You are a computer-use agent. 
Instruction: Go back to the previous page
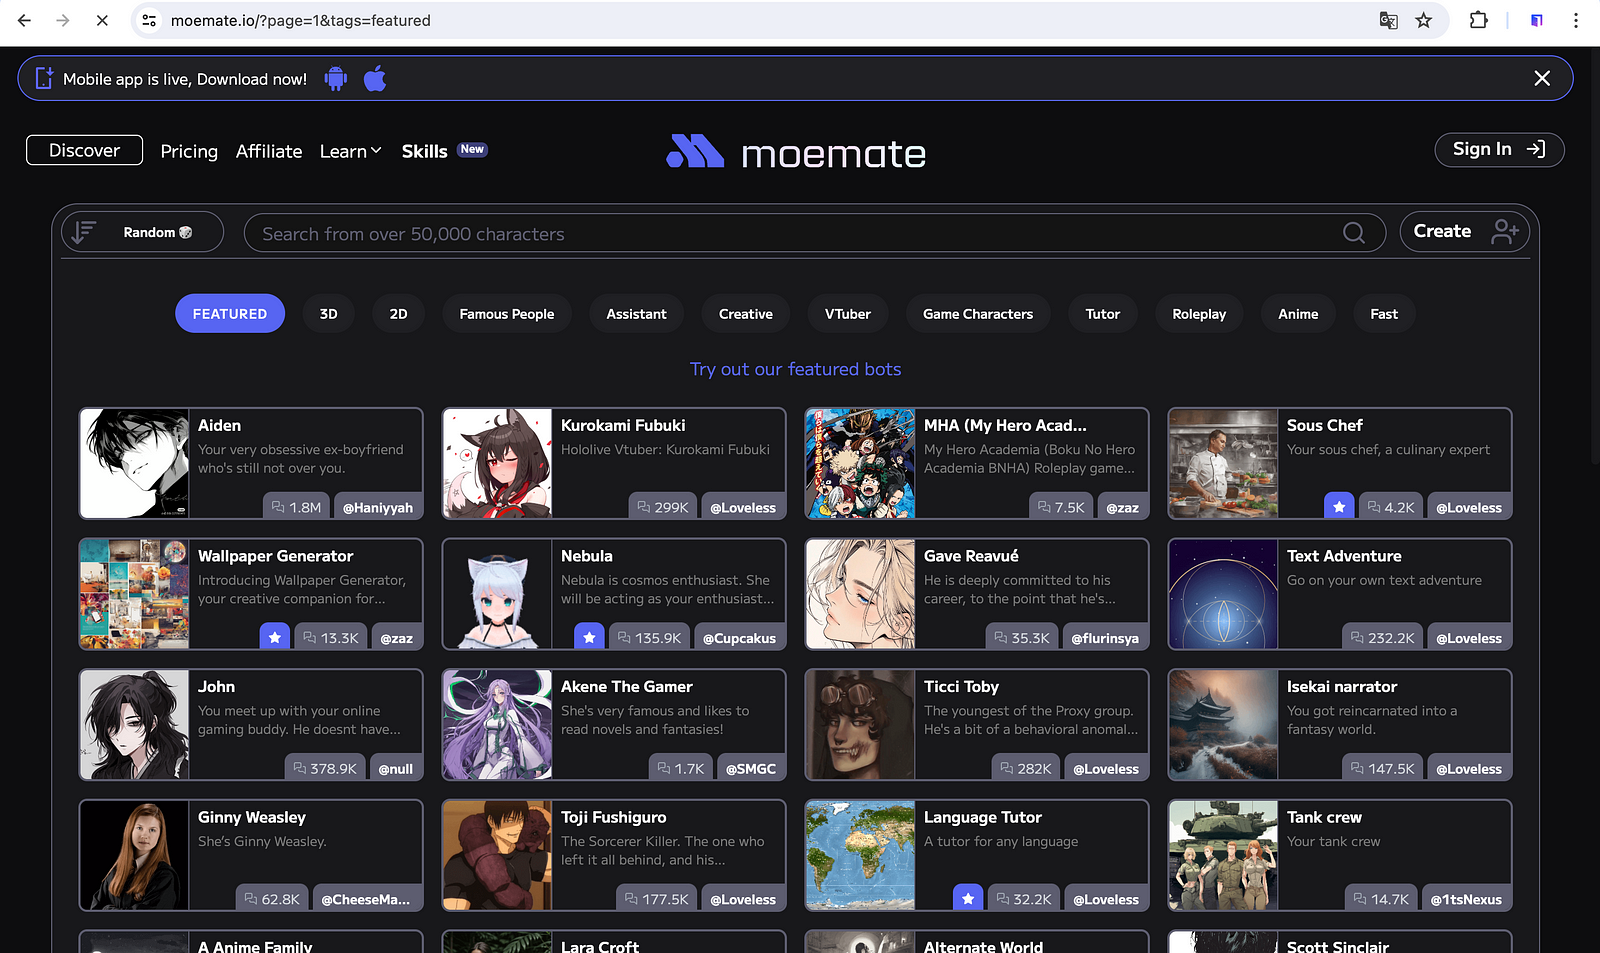[25, 20]
